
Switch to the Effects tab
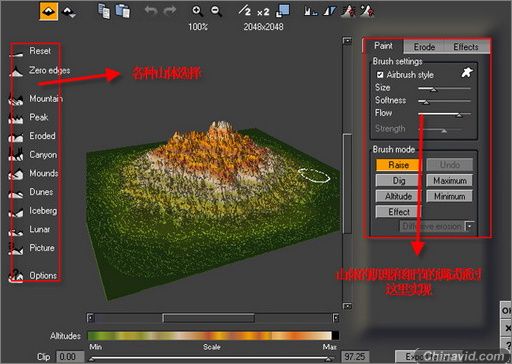(x=466, y=47)
